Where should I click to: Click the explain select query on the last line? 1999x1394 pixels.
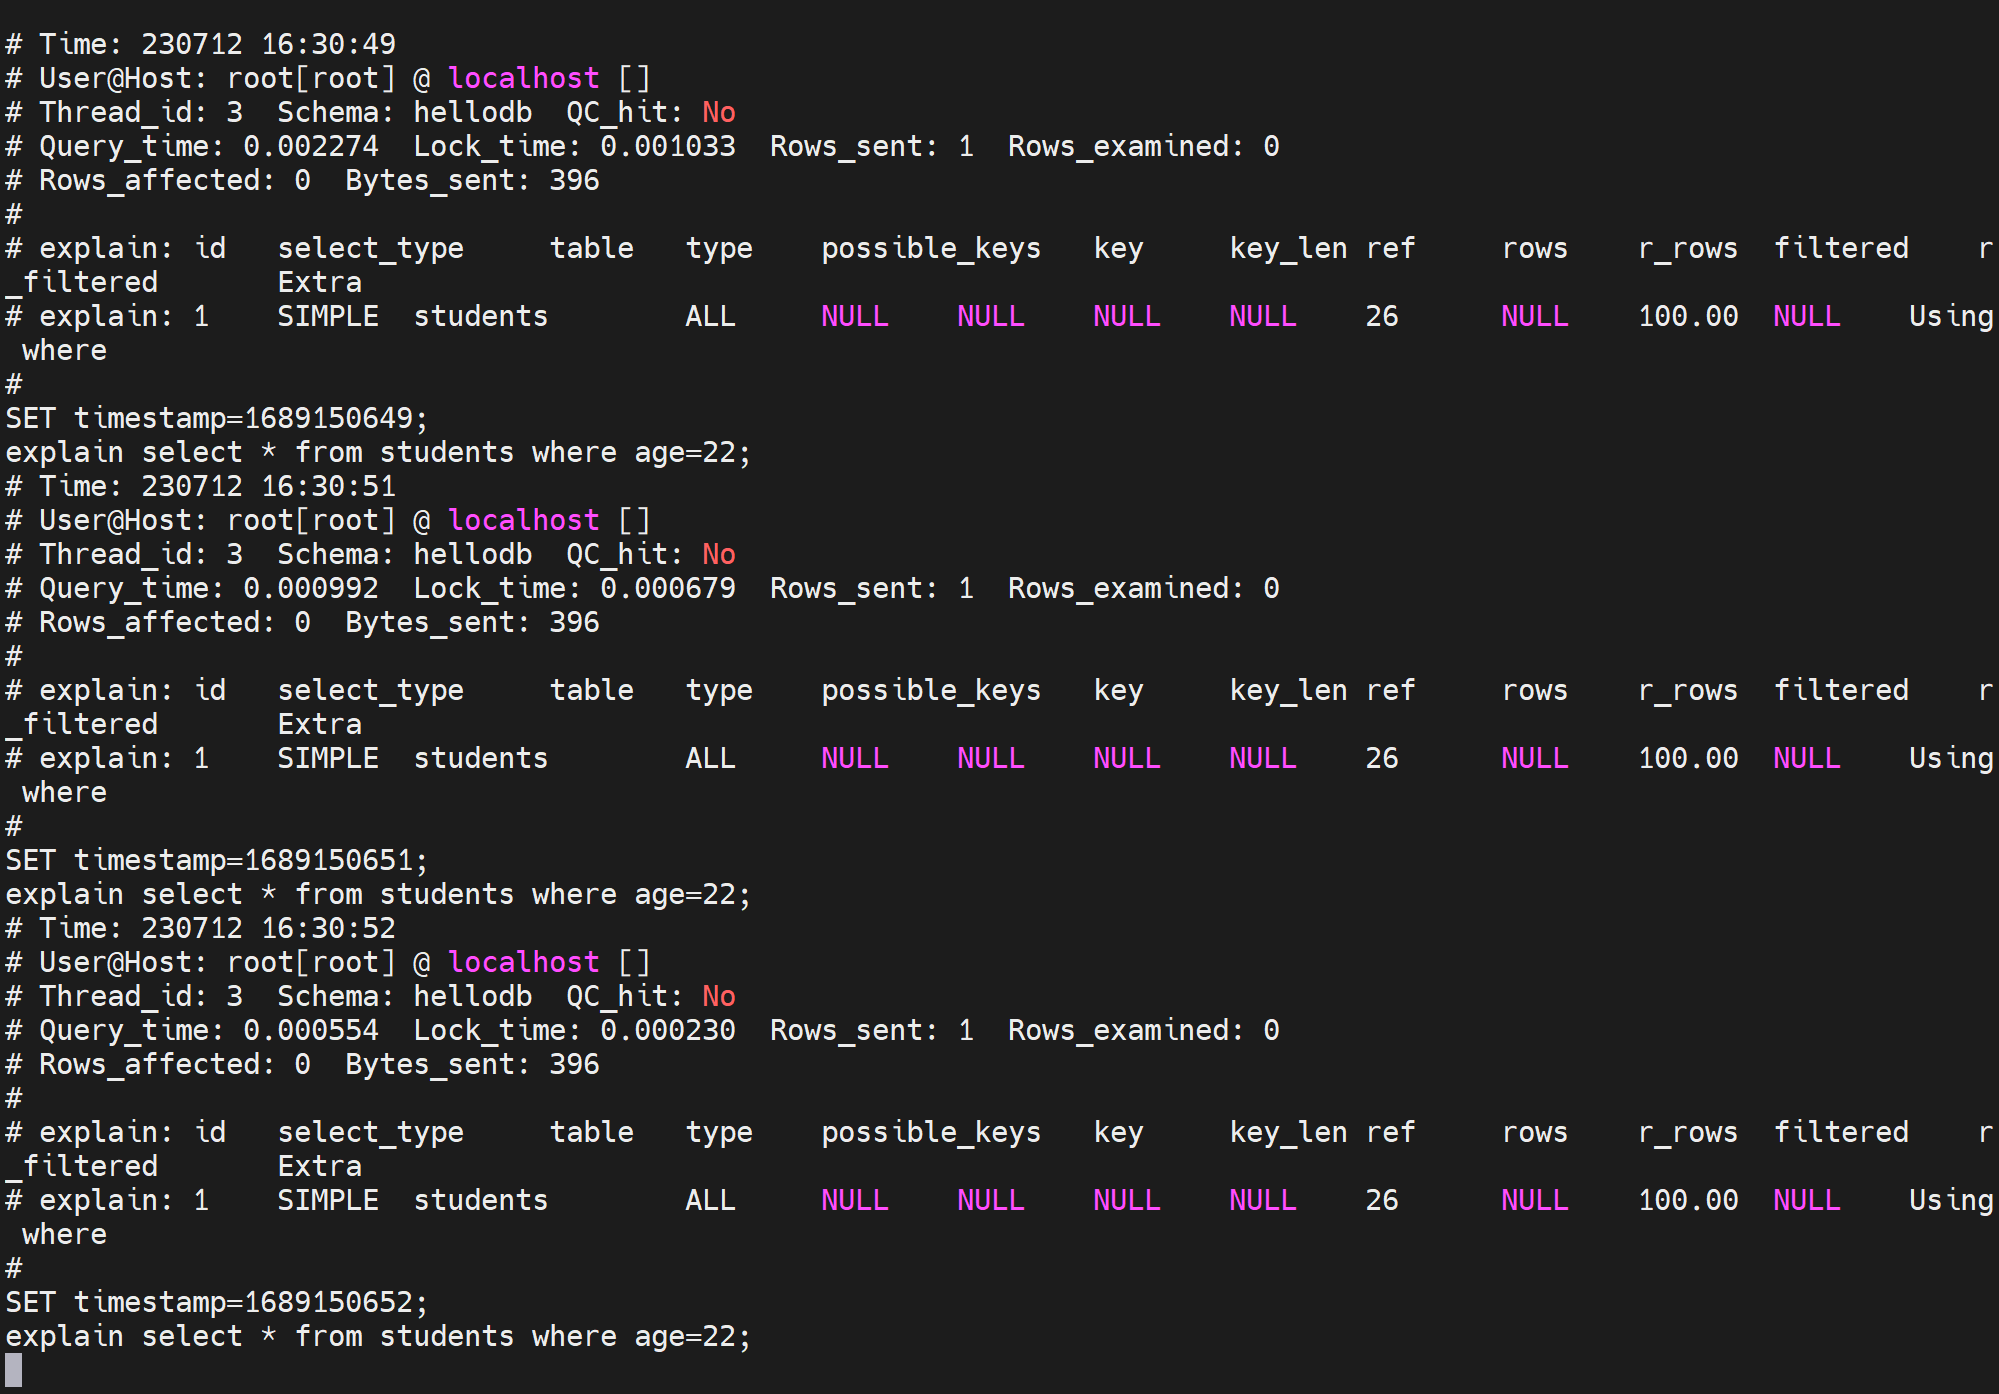(378, 1336)
